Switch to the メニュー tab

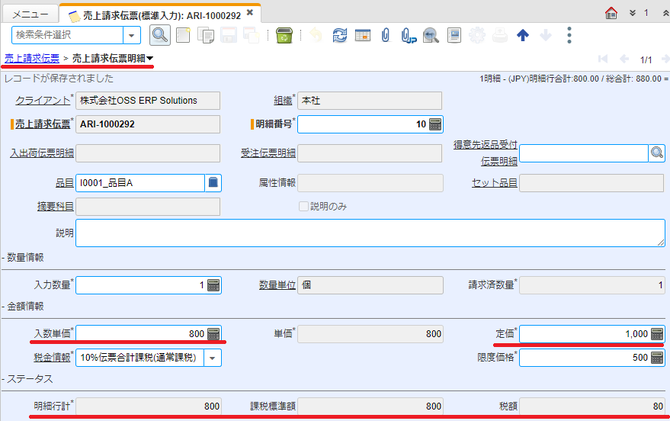click(x=30, y=15)
